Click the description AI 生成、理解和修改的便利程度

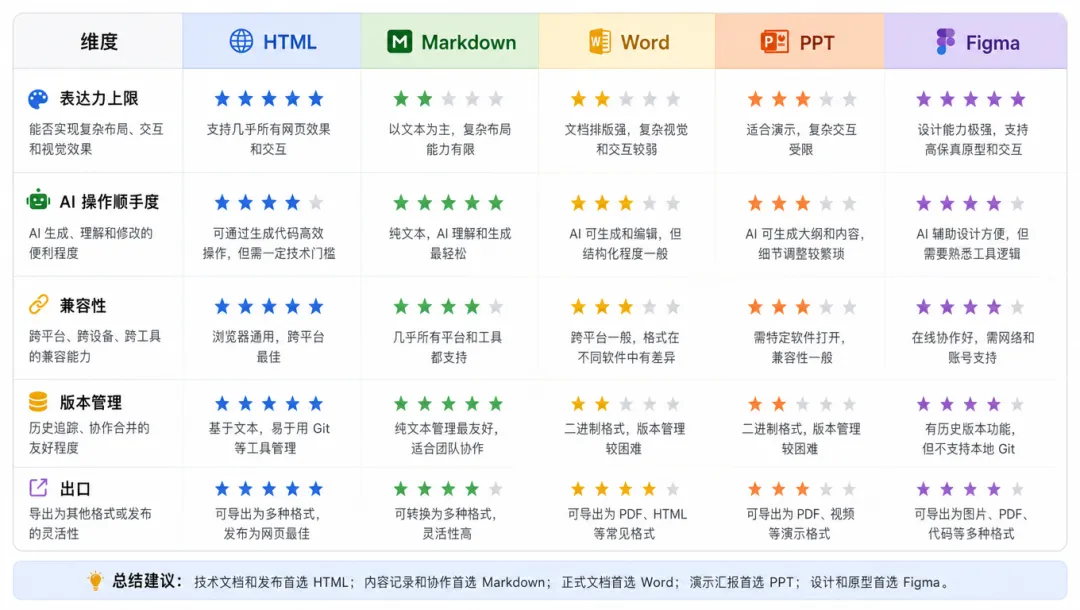[90, 242]
